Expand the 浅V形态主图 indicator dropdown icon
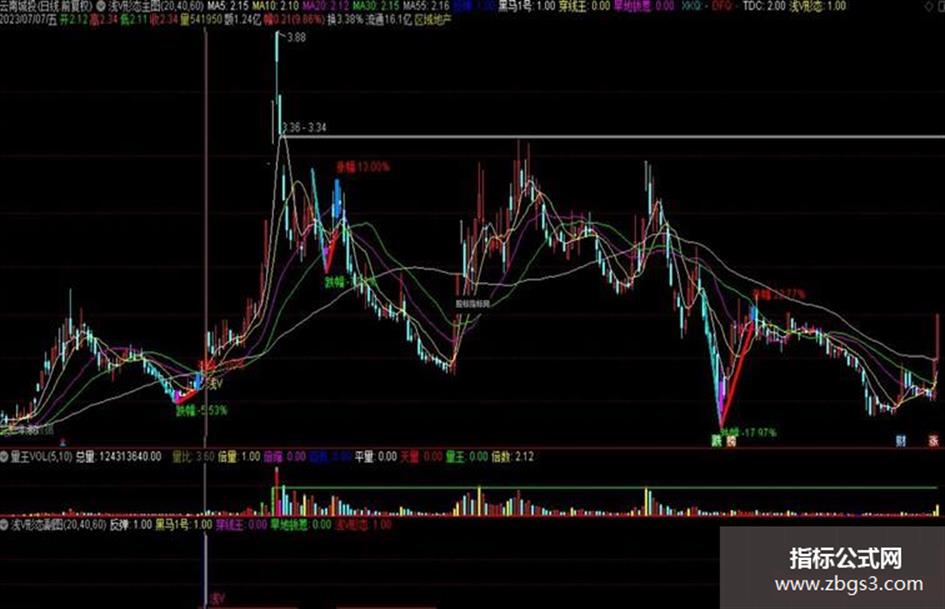 [x=101, y=6]
